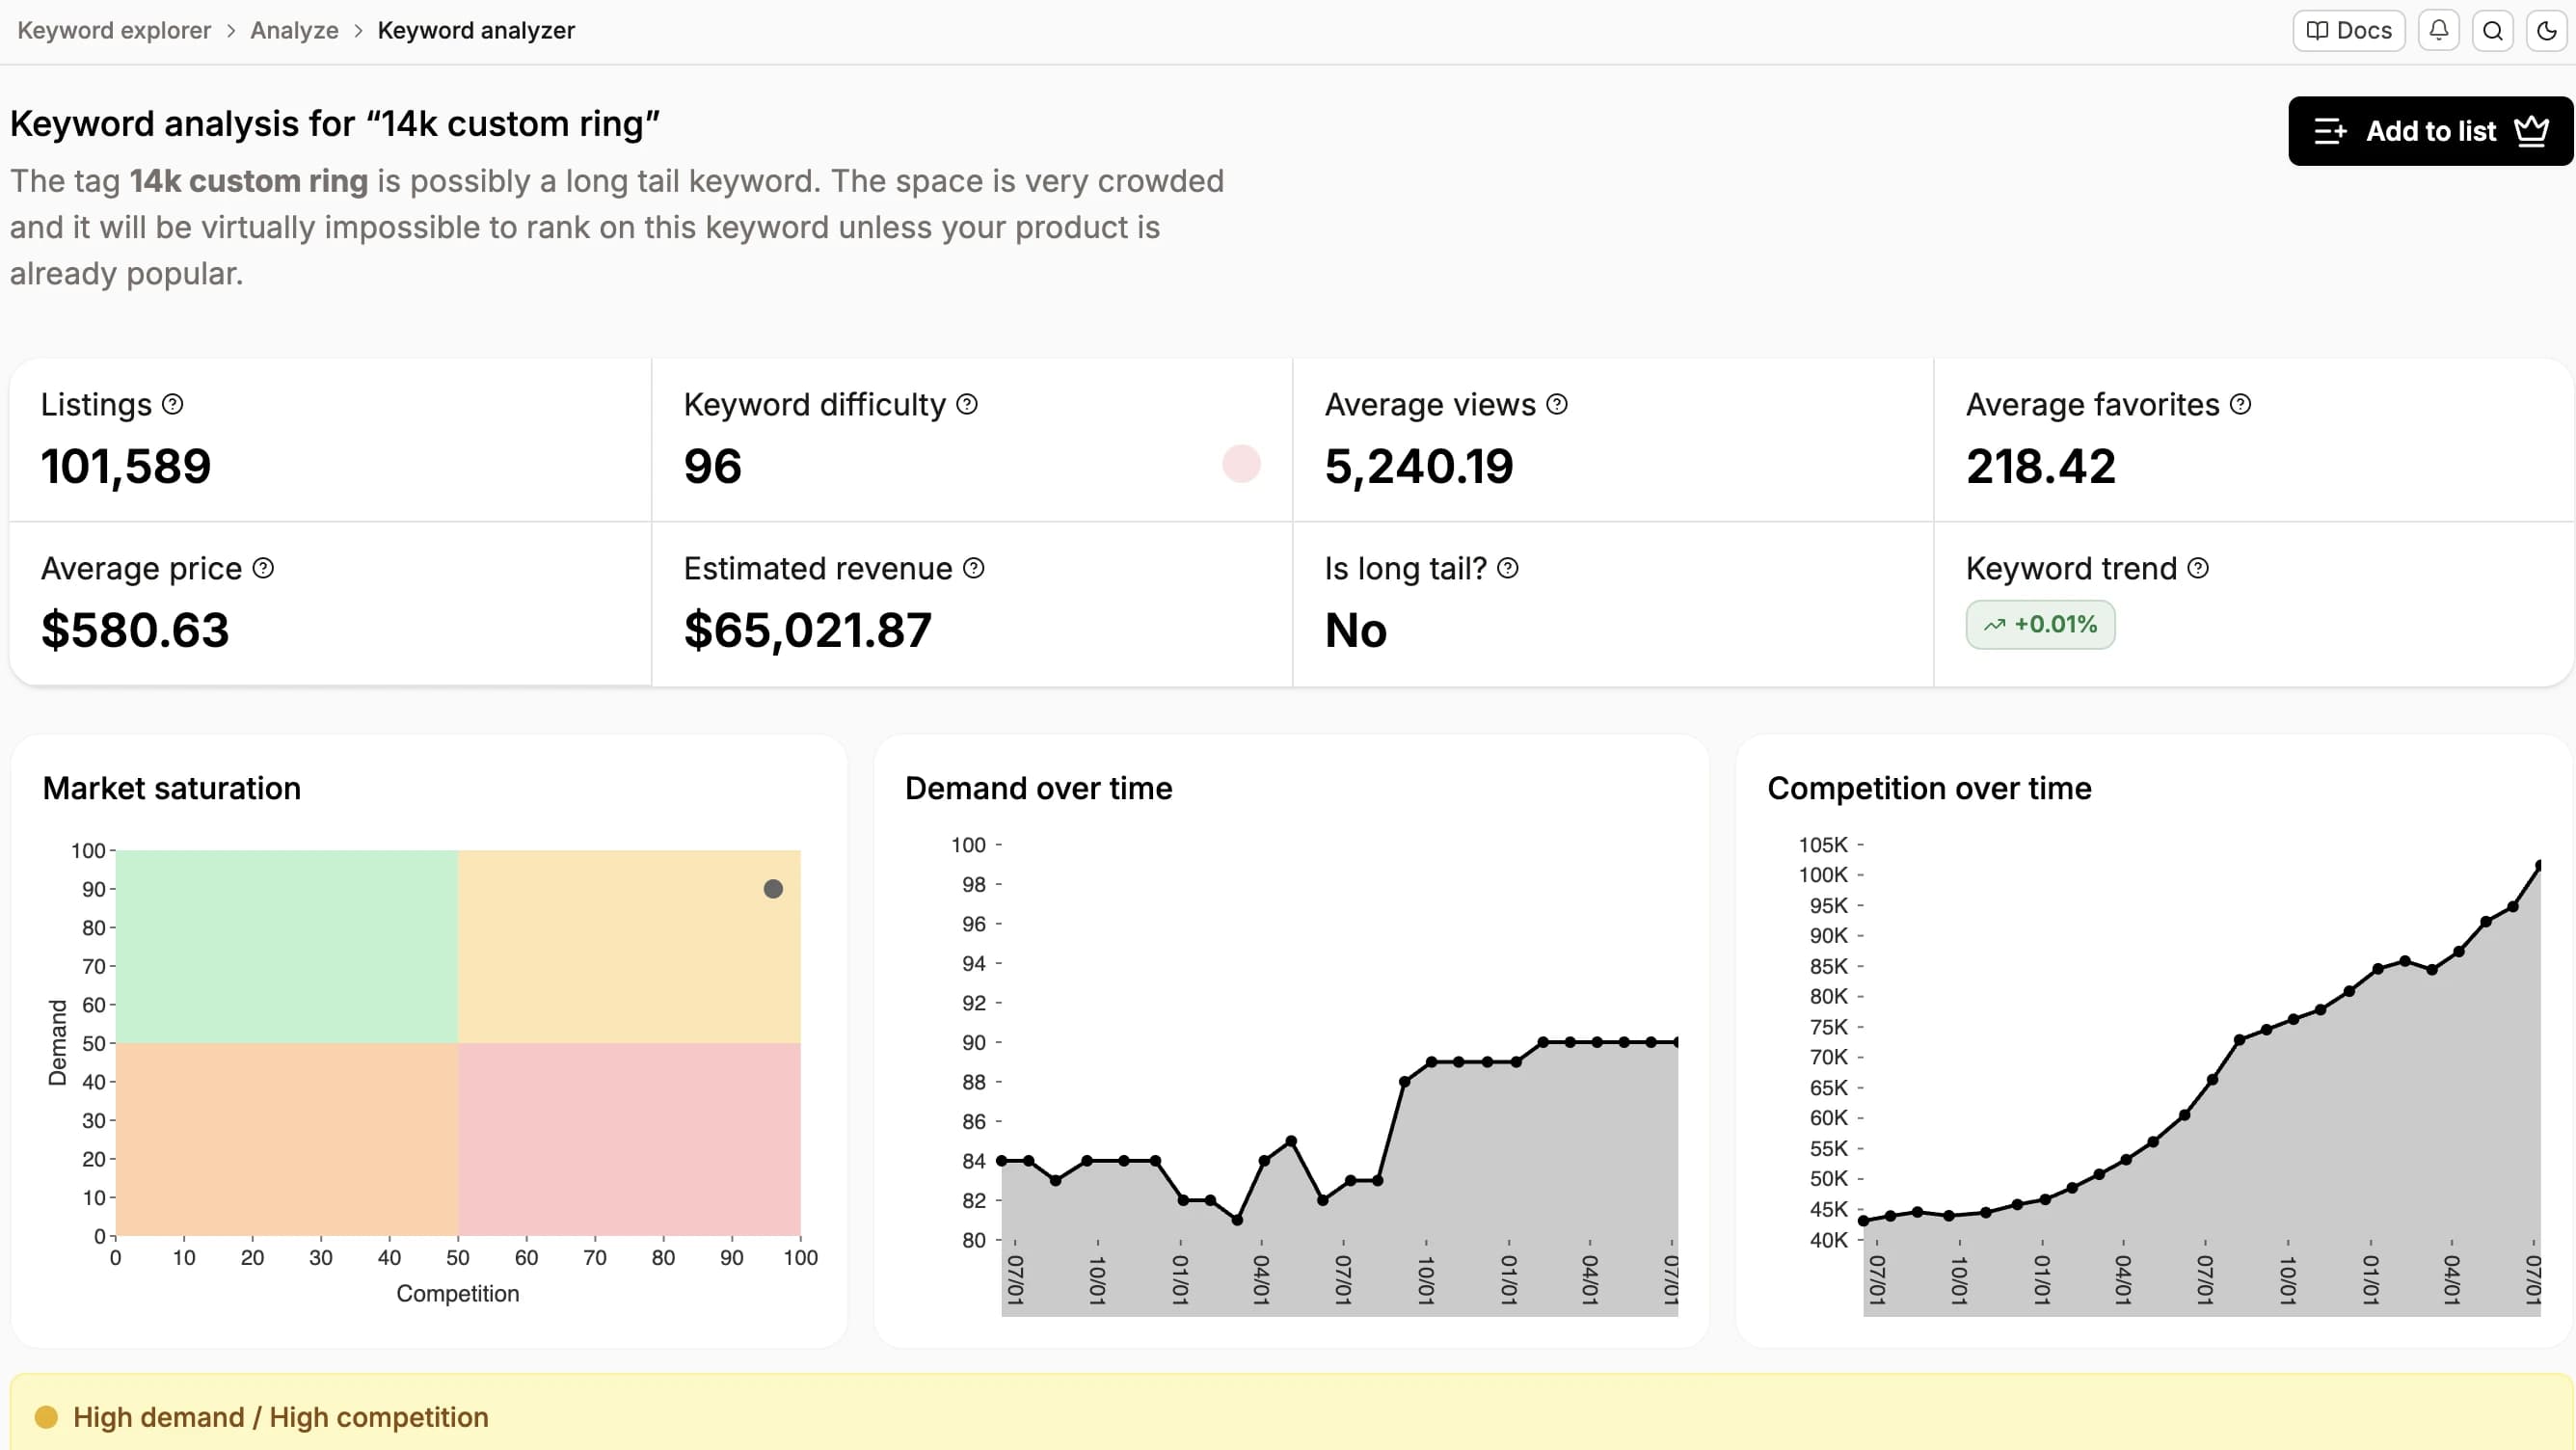This screenshot has width=2576, height=1450.
Task: Click the last Demand over time point
Action: (1676, 1042)
